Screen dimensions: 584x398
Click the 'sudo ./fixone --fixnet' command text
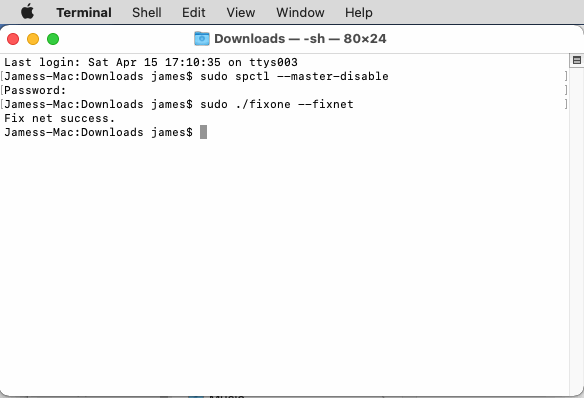click(x=277, y=104)
